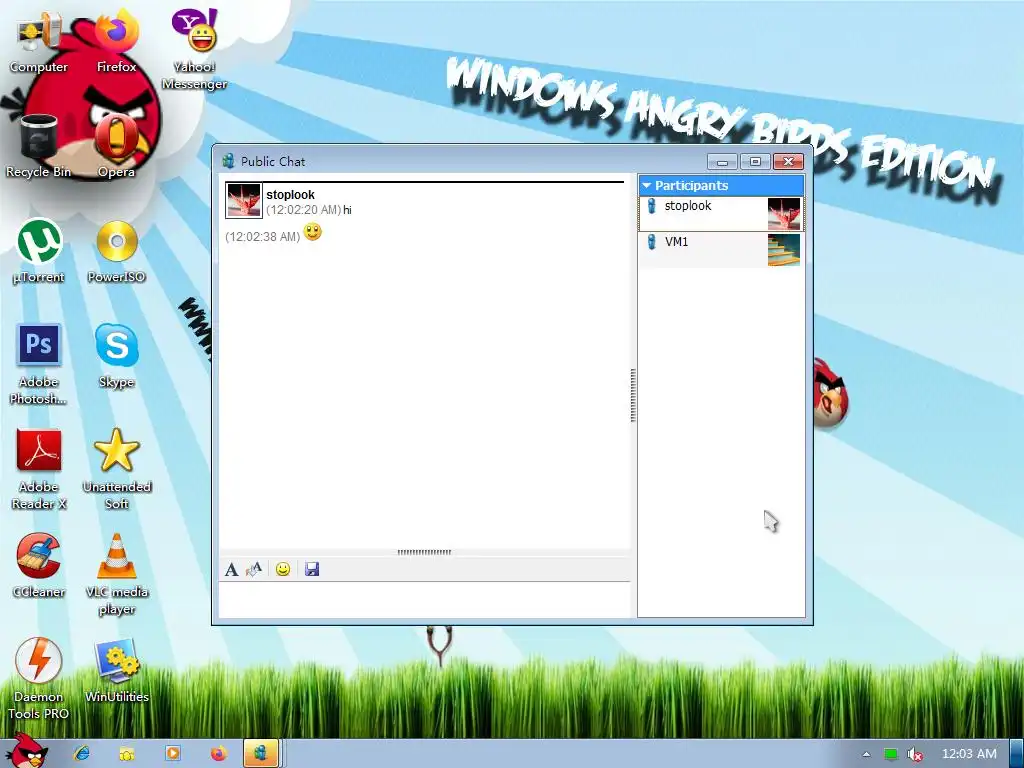Viewport: 1024px width, 768px height.
Task: Open the smiley emoticon picker
Action: pyautogui.click(x=283, y=569)
